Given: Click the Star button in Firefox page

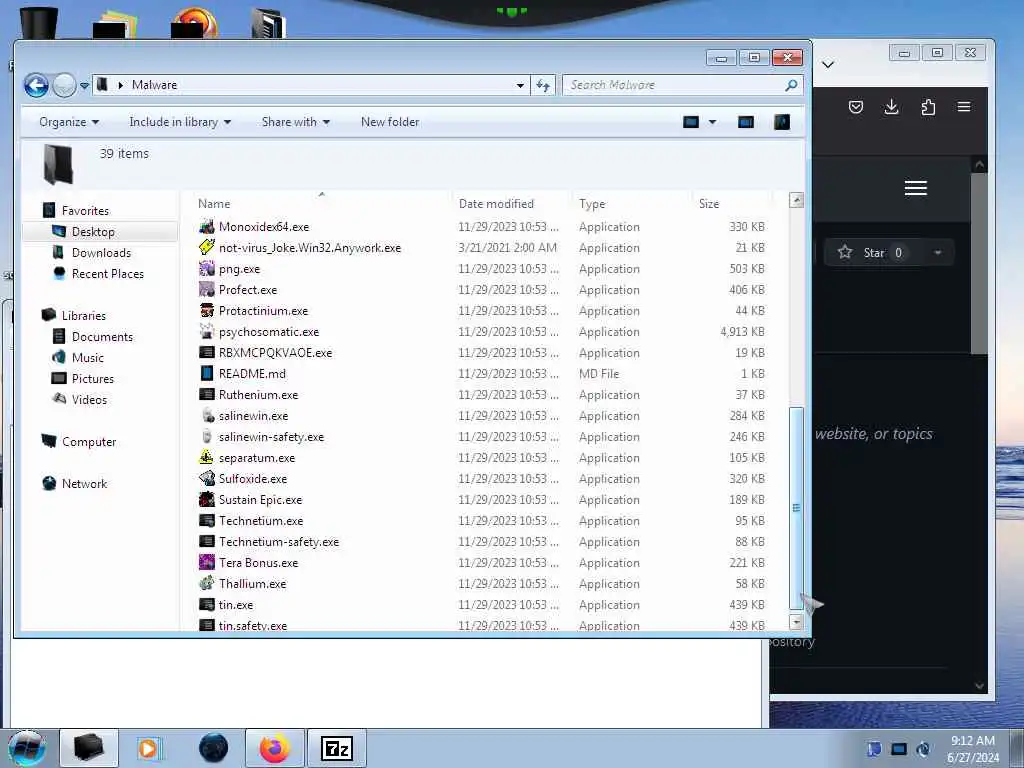Looking at the screenshot, I should click(874, 253).
